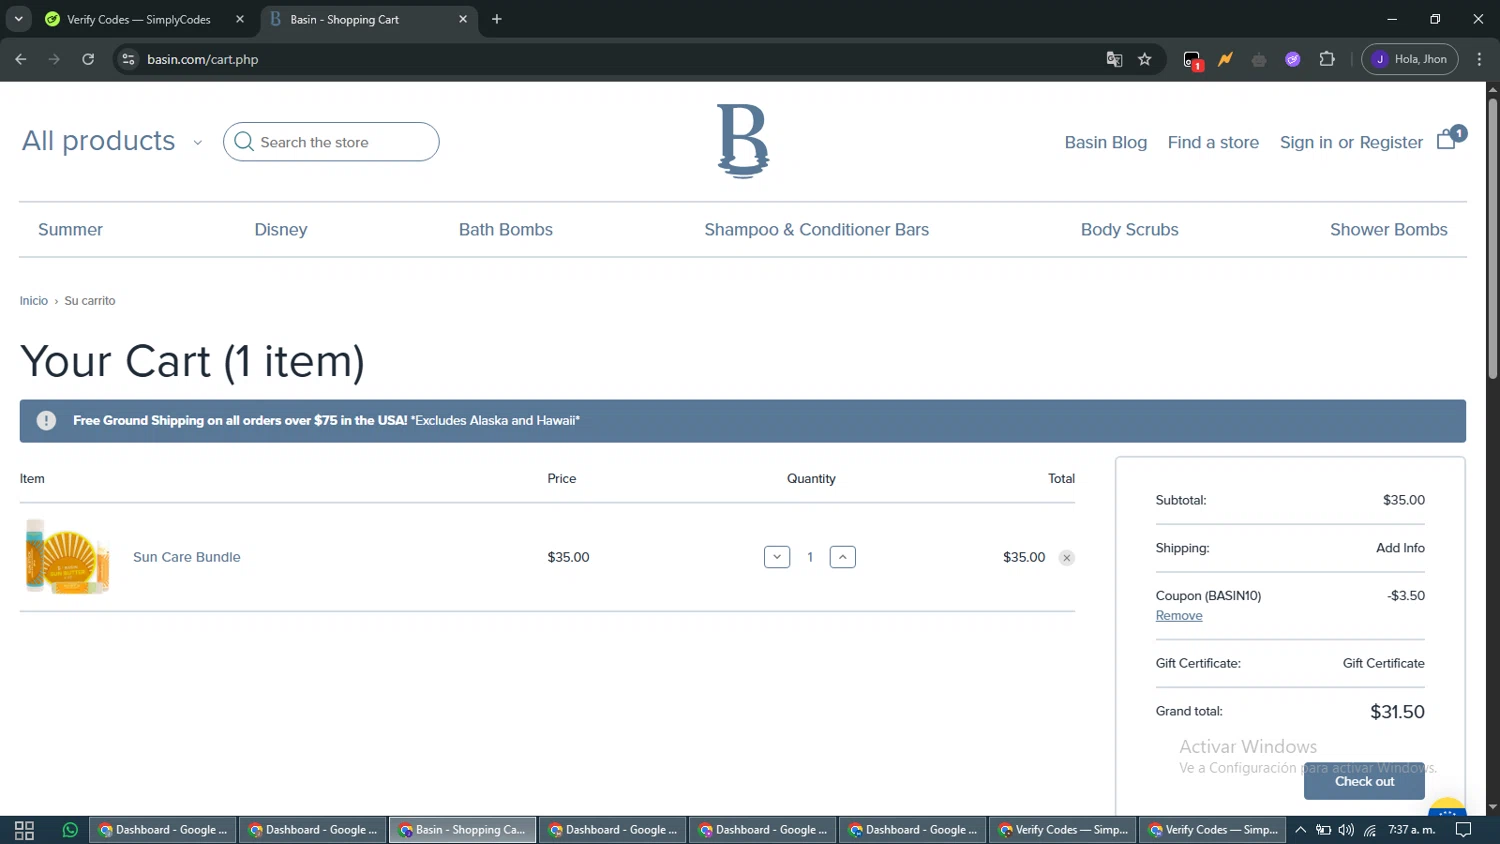
Task: Click the Check out button
Action: [x=1364, y=781]
